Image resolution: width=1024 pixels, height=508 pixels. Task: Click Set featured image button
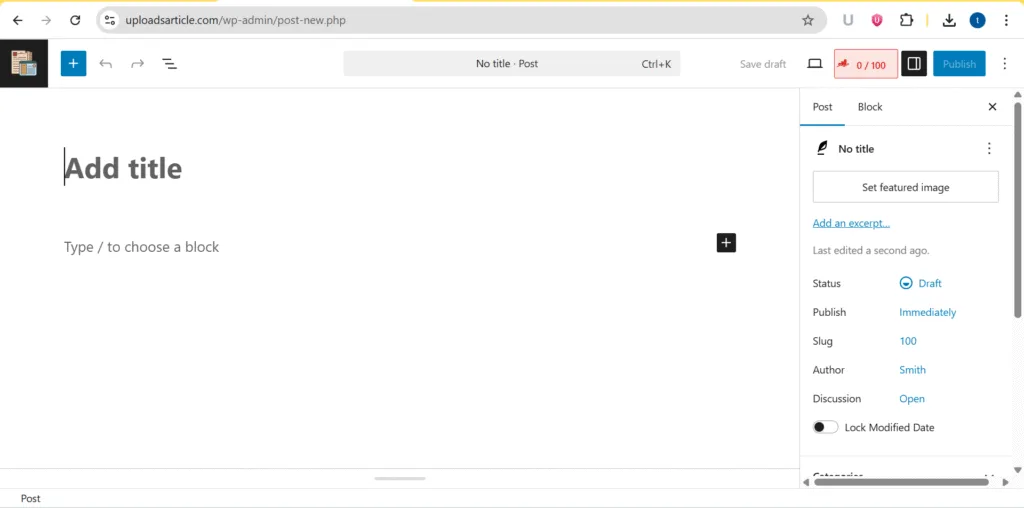(x=906, y=187)
